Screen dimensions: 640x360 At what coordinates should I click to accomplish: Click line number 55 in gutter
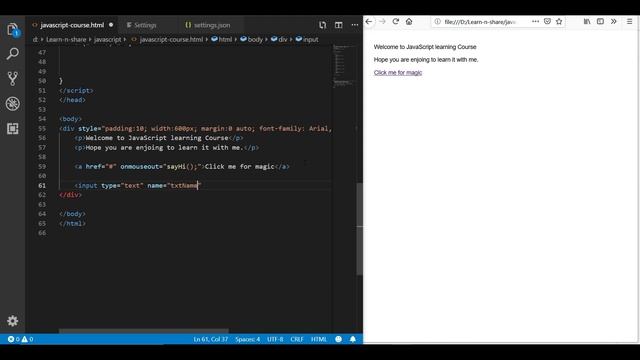(42, 129)
